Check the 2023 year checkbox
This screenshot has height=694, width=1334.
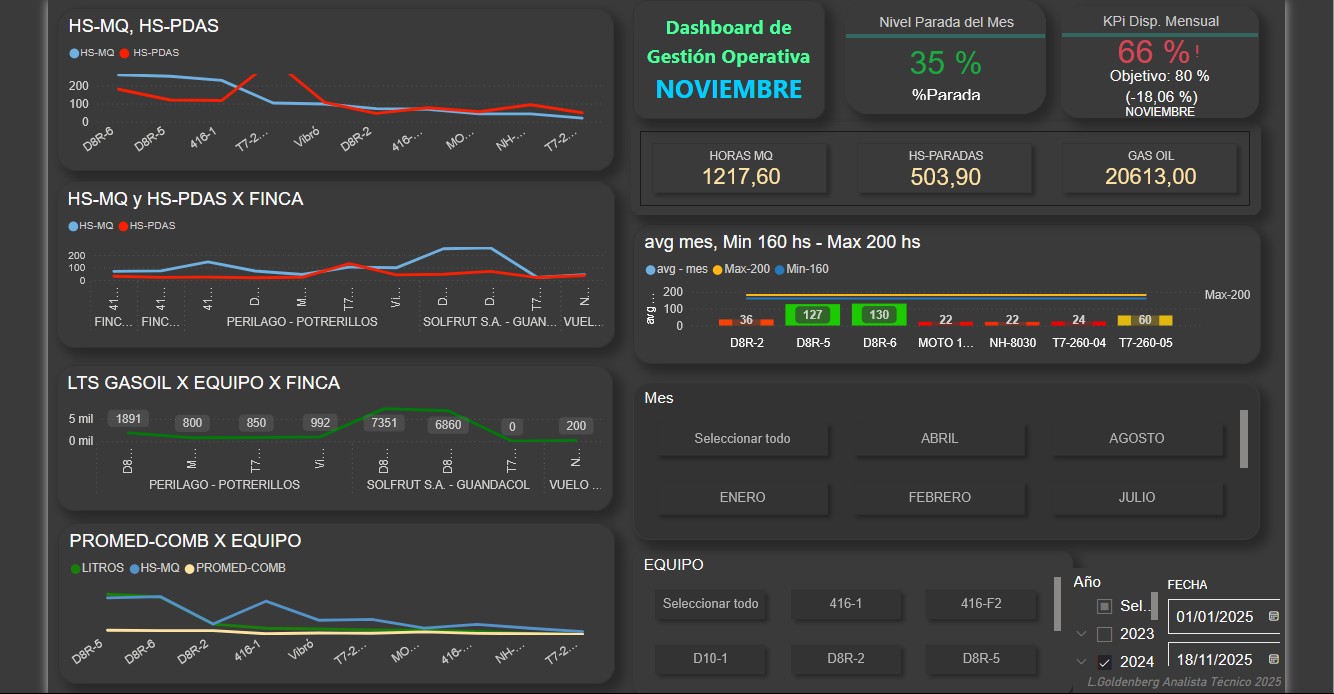tap(1104, 634)
